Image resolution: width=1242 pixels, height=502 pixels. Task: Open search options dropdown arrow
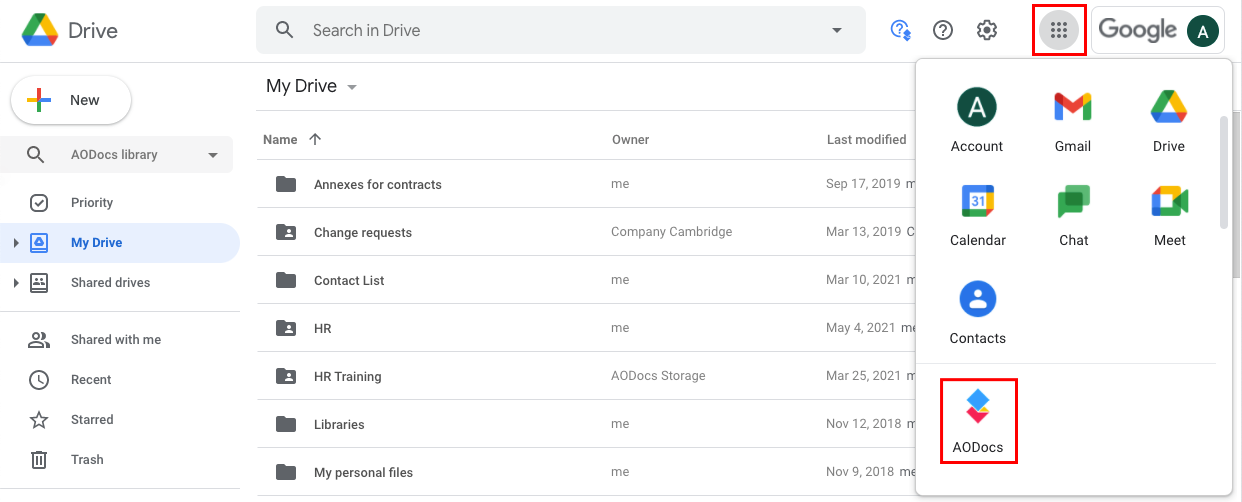tap(837, 30)
